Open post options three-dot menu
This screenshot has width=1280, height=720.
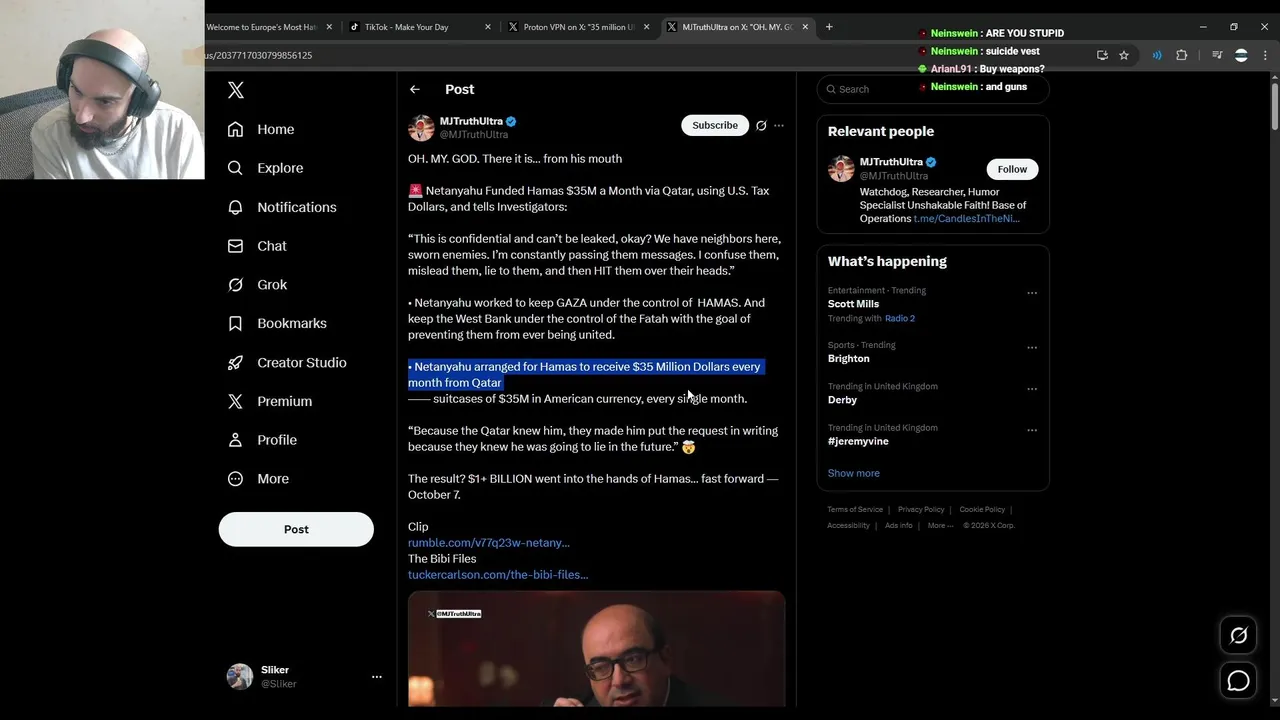(x=779, y=125)
